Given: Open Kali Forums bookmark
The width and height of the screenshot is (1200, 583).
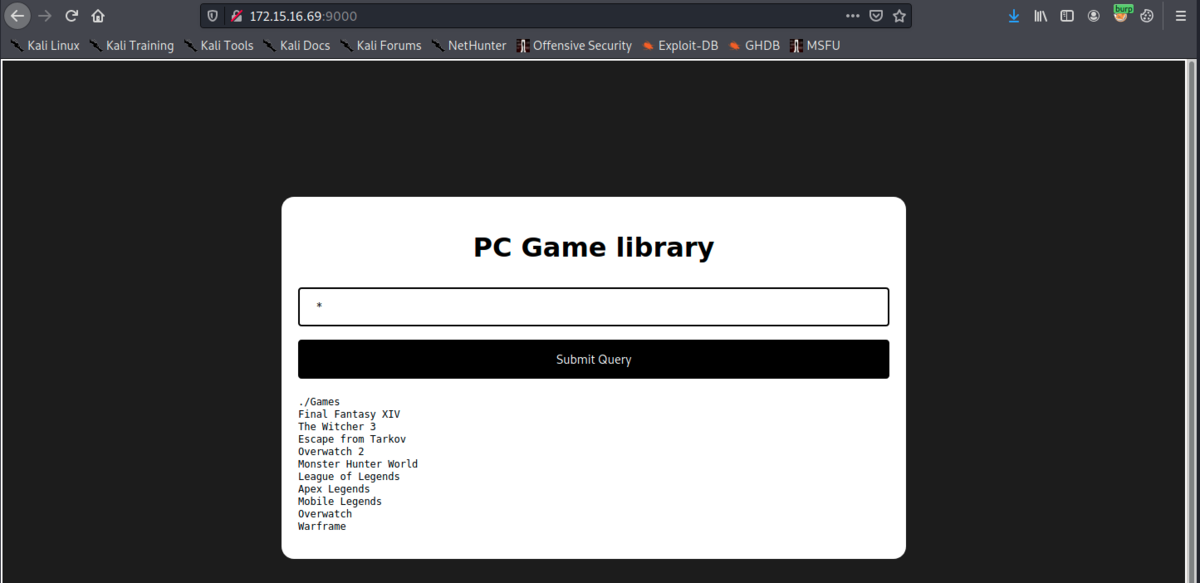Looking at the screenshot, I should (381, 45).
